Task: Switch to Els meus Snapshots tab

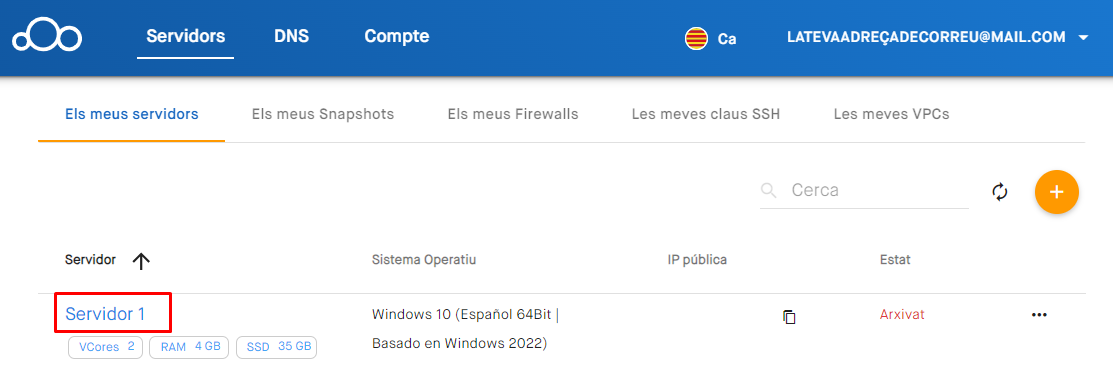Action: pyautogui.click(x=322, y=114)
